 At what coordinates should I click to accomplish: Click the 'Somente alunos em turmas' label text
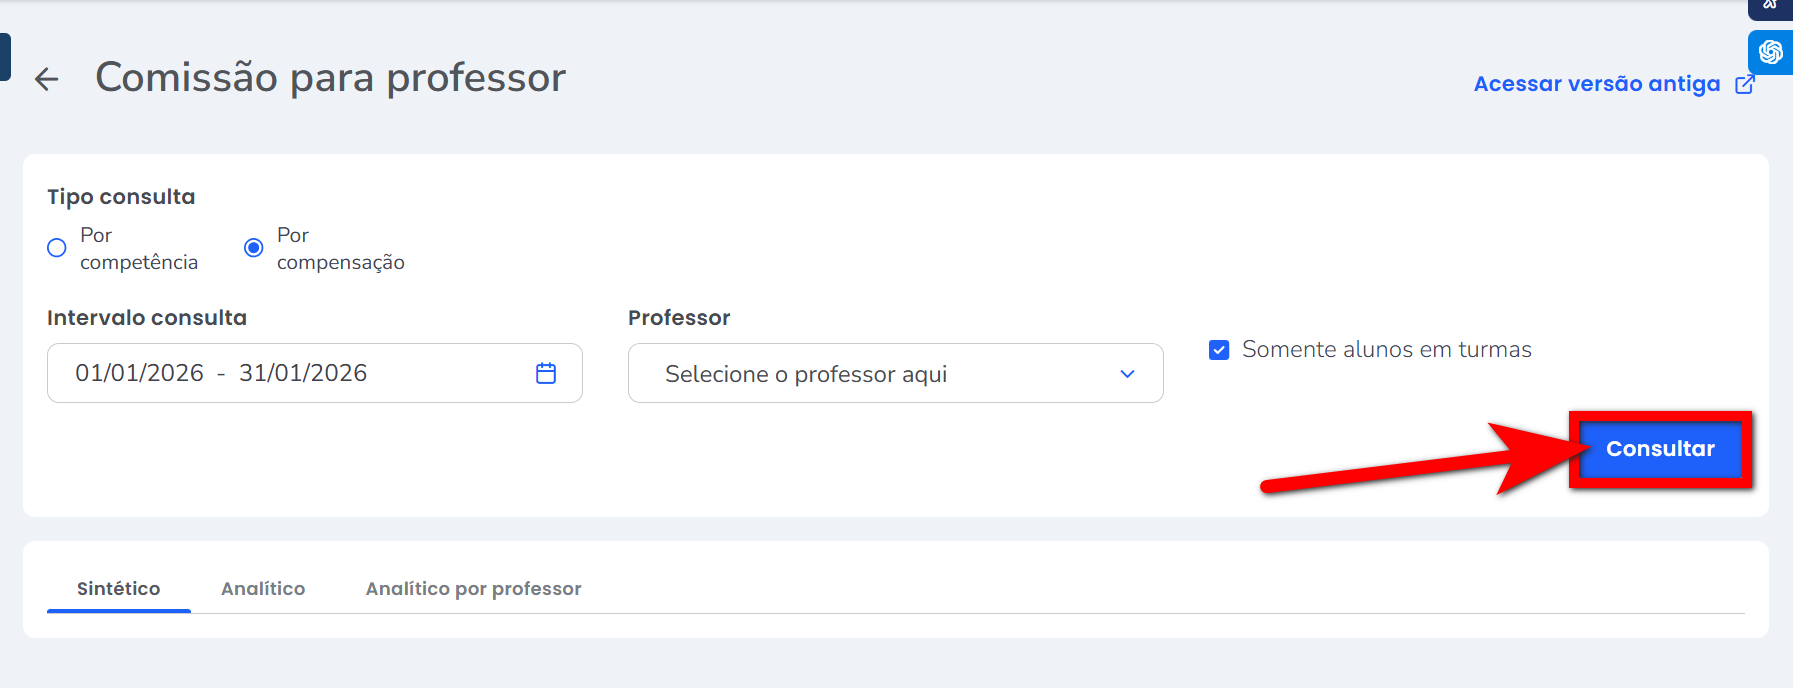pyautogui.click(x=1386, y=350)
